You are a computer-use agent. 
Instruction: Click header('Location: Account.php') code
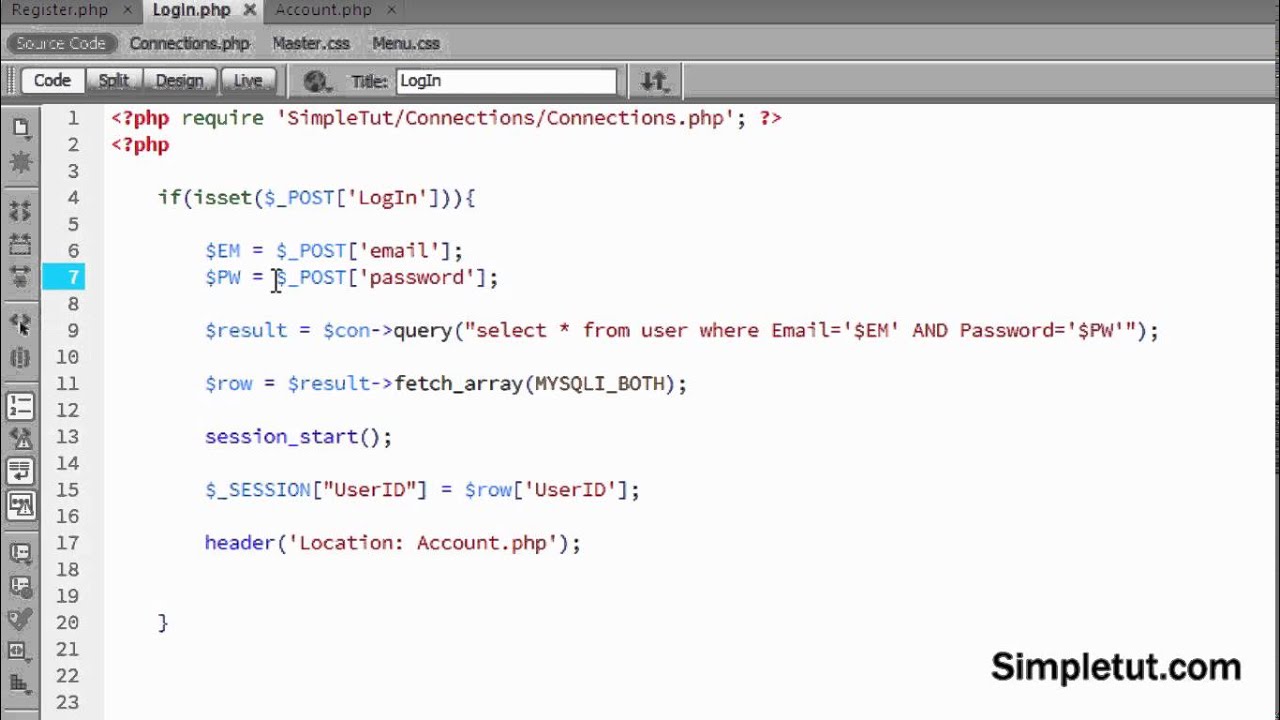point(387,542)
